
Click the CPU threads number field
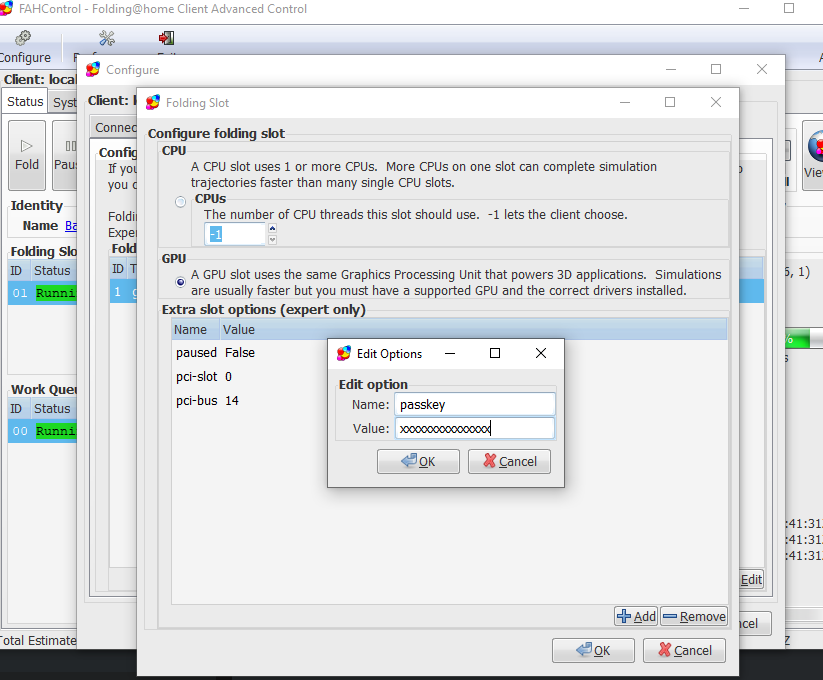(235, 234)
